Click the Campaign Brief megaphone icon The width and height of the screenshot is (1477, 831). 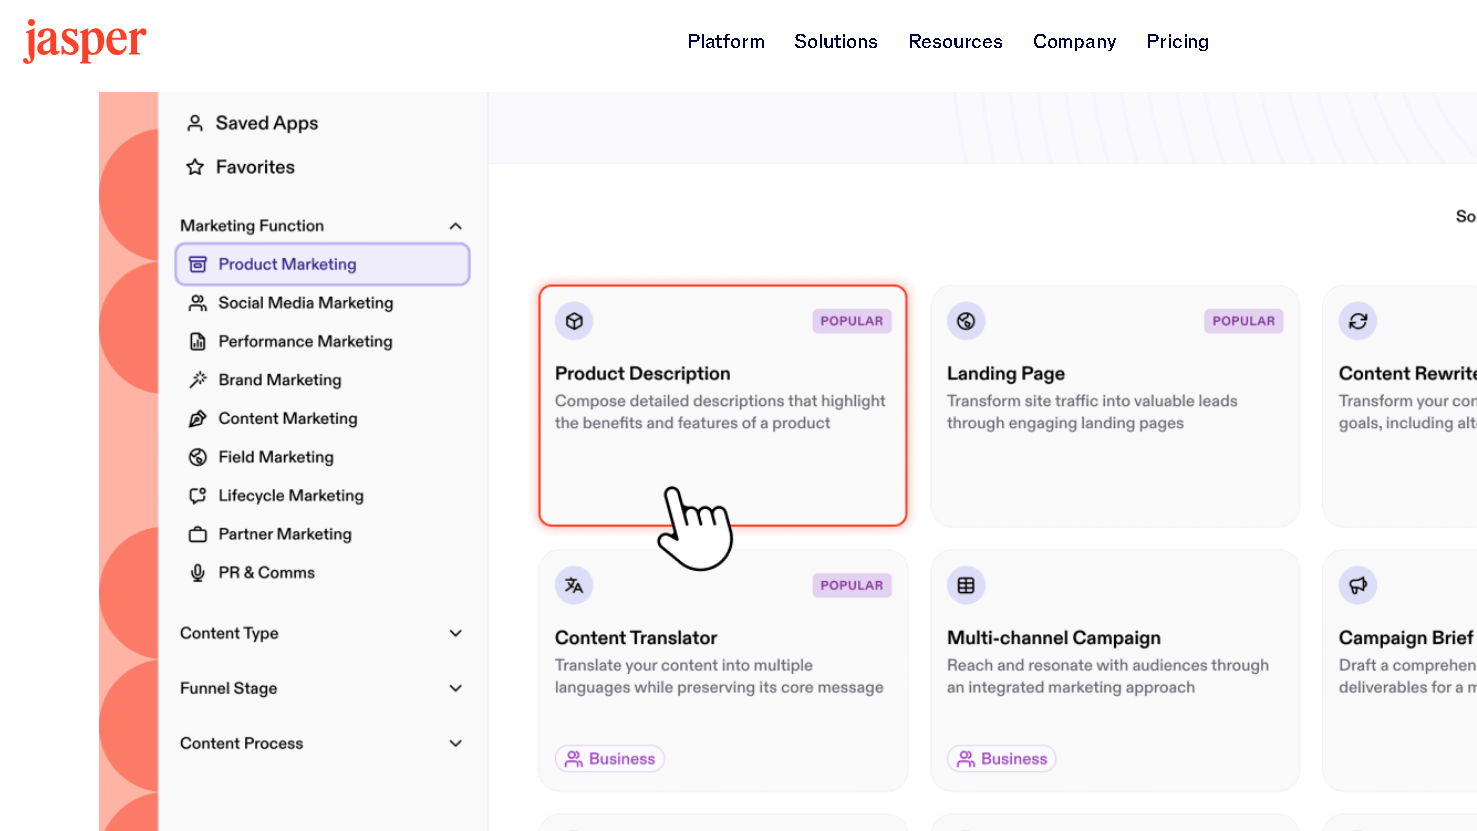click(1358, 586)
